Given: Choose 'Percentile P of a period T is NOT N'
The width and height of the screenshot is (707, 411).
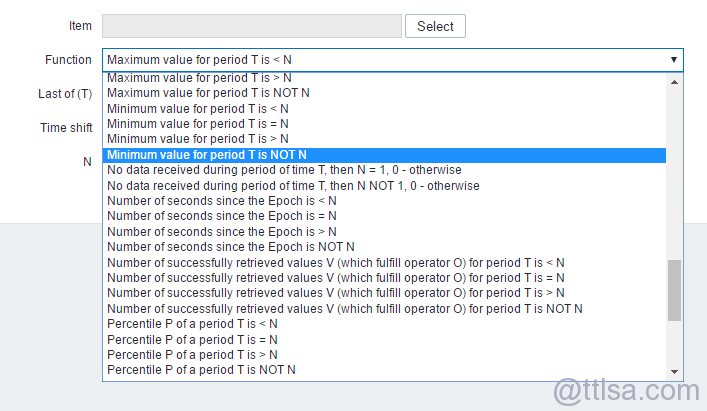Looking at the screenshot, I should pos(201,370).
